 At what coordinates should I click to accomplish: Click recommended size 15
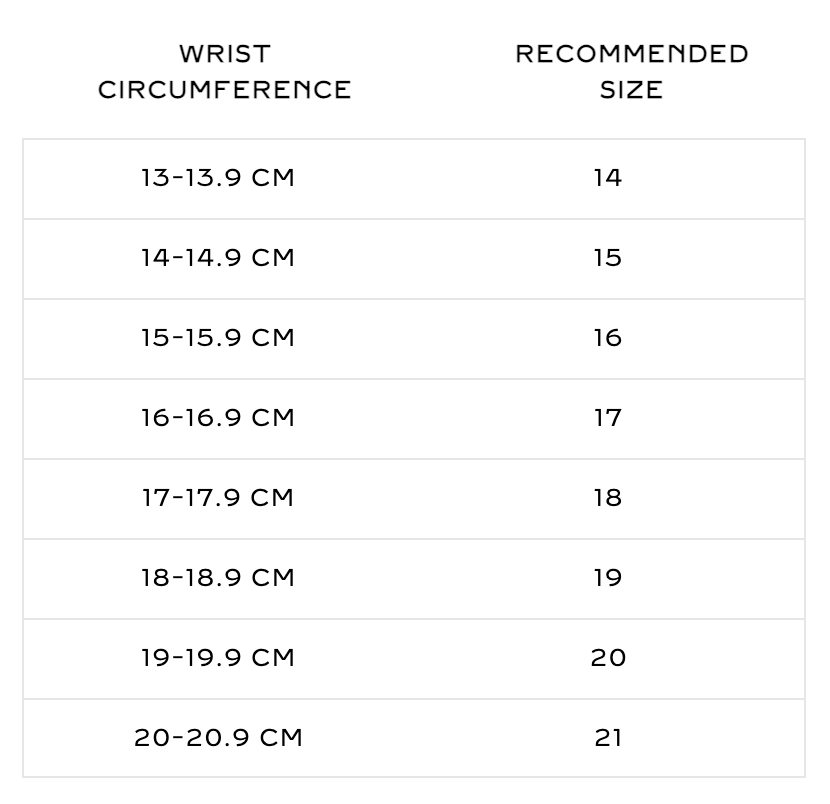tap(608, 258)
